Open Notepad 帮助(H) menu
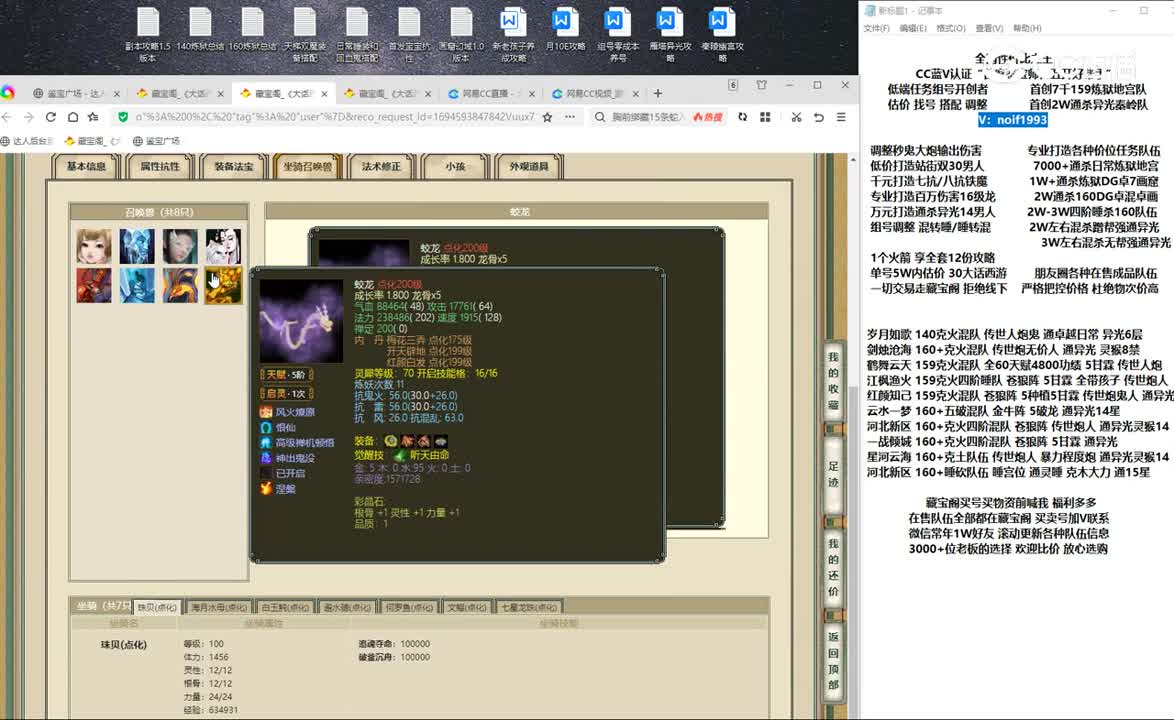The width and height of the screenshot is (1174, 720). pos(1027,28)
